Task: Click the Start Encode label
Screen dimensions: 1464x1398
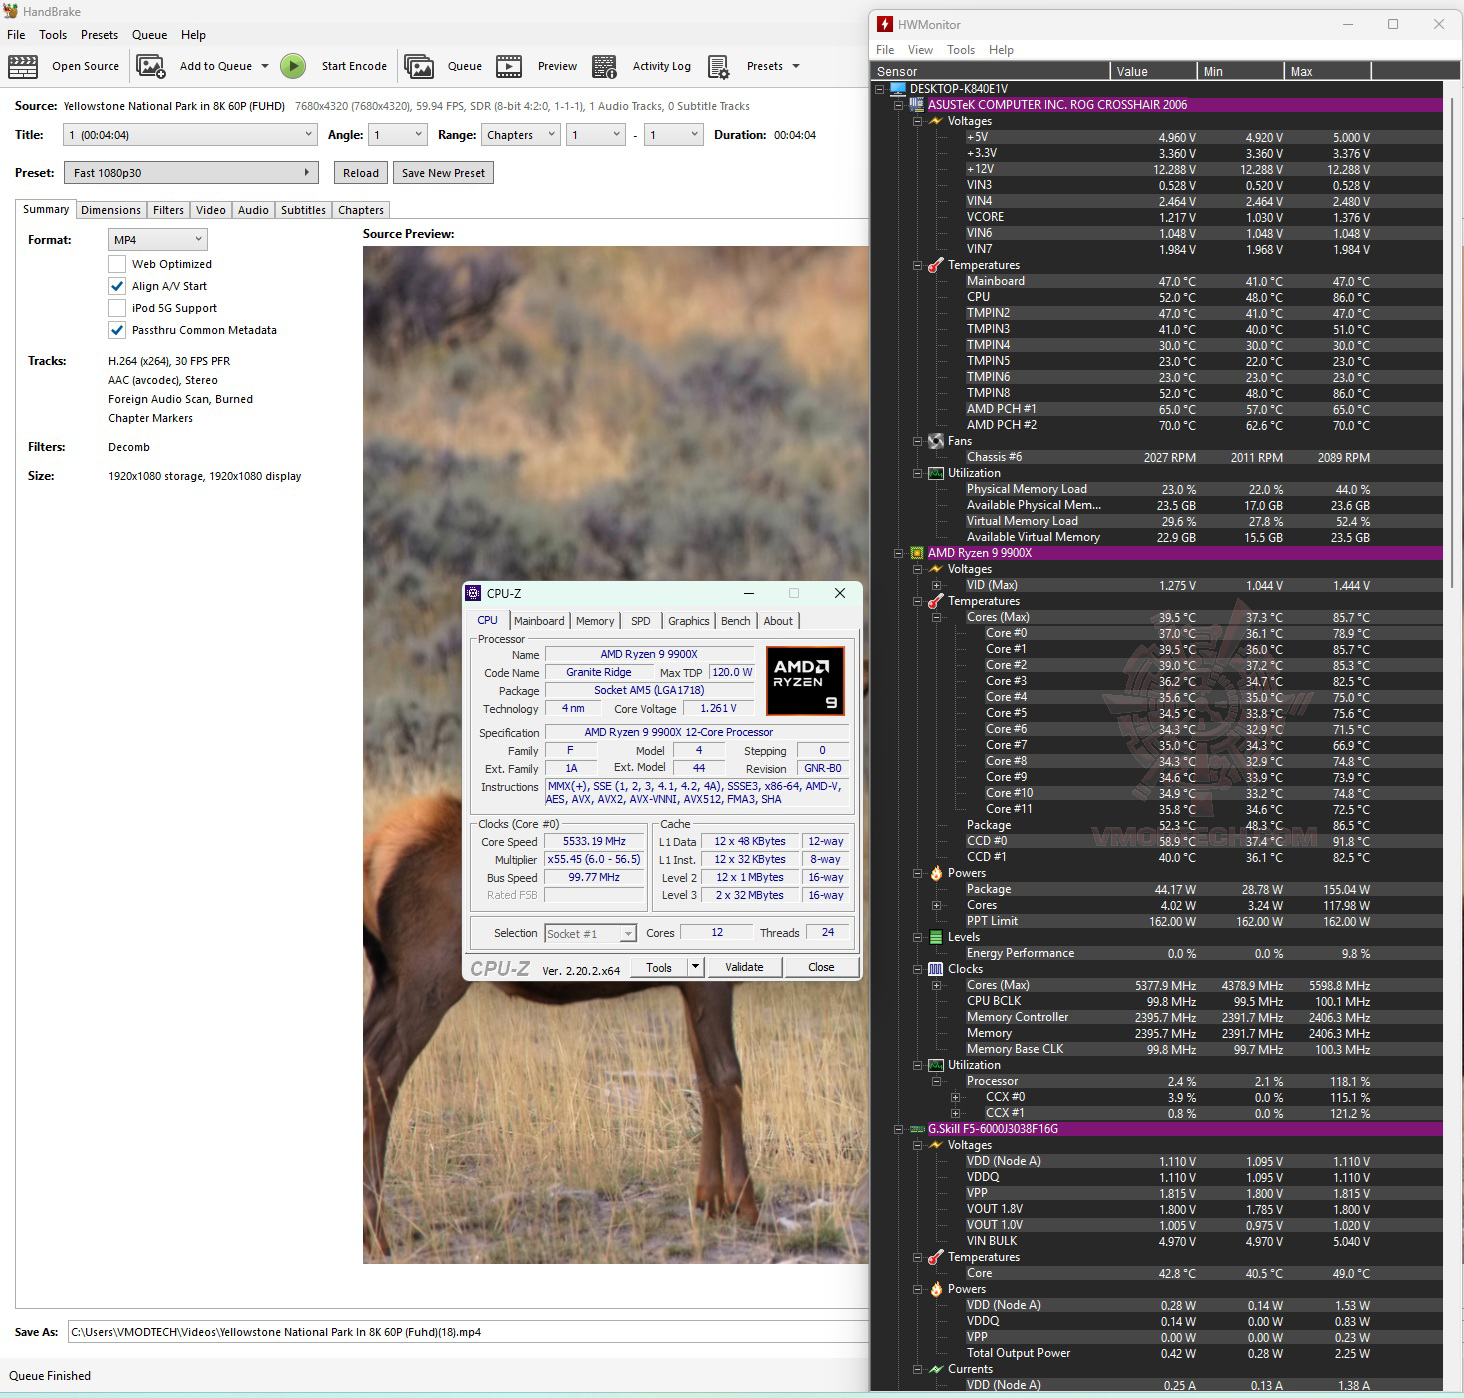Action: coord(354,66)
